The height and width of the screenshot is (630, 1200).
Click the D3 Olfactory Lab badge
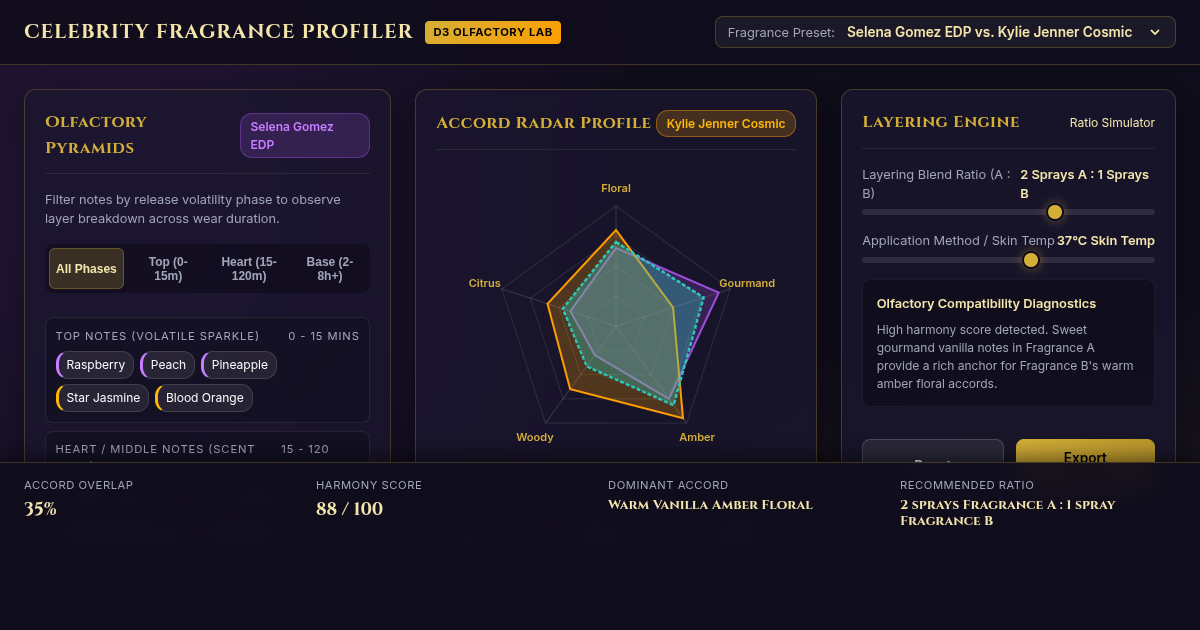493,32
